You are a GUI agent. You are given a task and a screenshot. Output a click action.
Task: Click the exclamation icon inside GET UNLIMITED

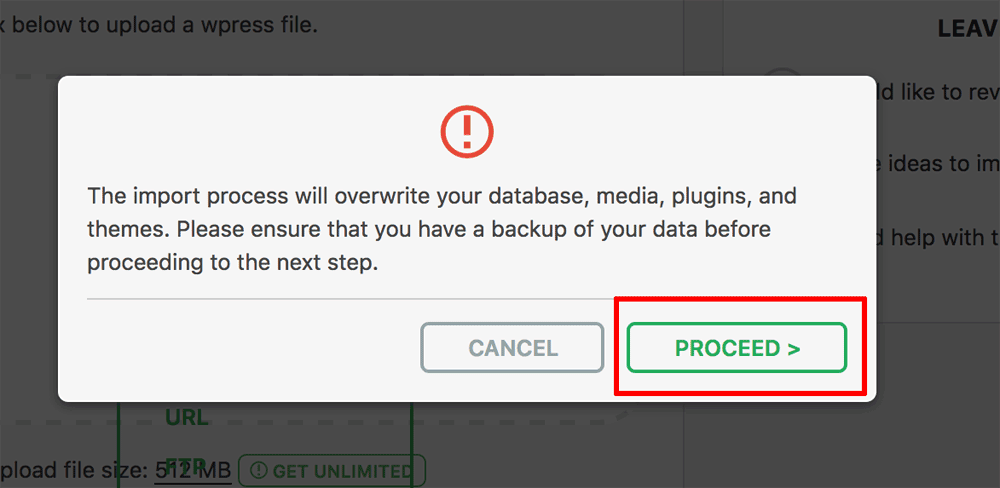click(259, 471)
